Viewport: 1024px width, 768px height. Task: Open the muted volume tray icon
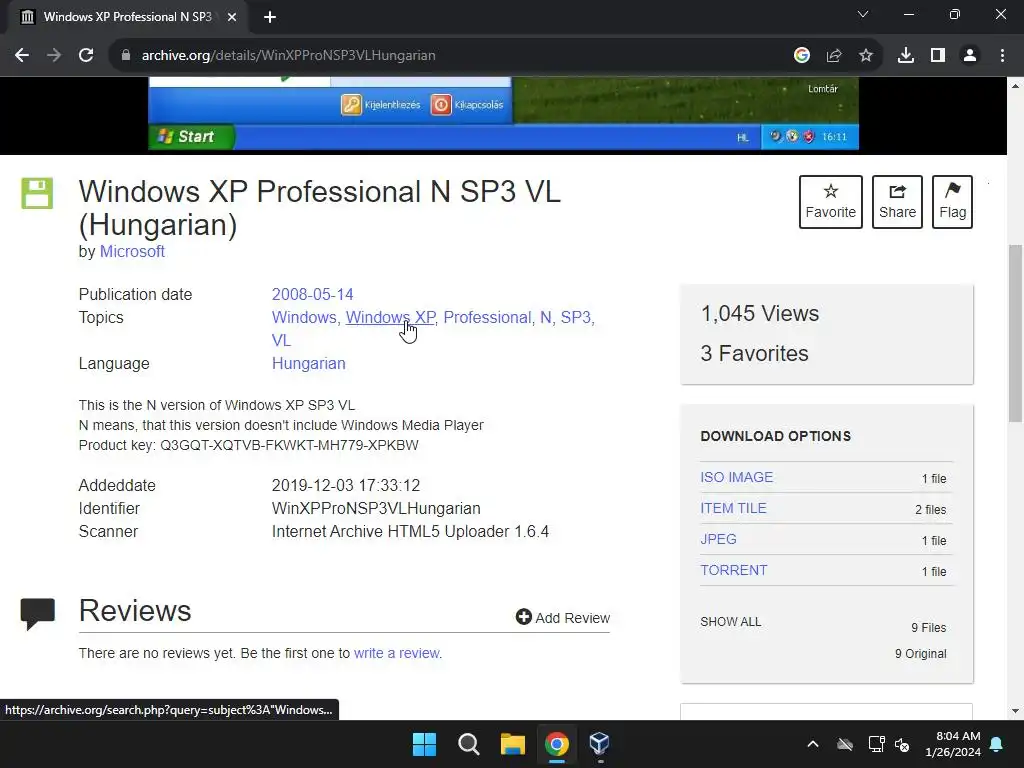902,744
